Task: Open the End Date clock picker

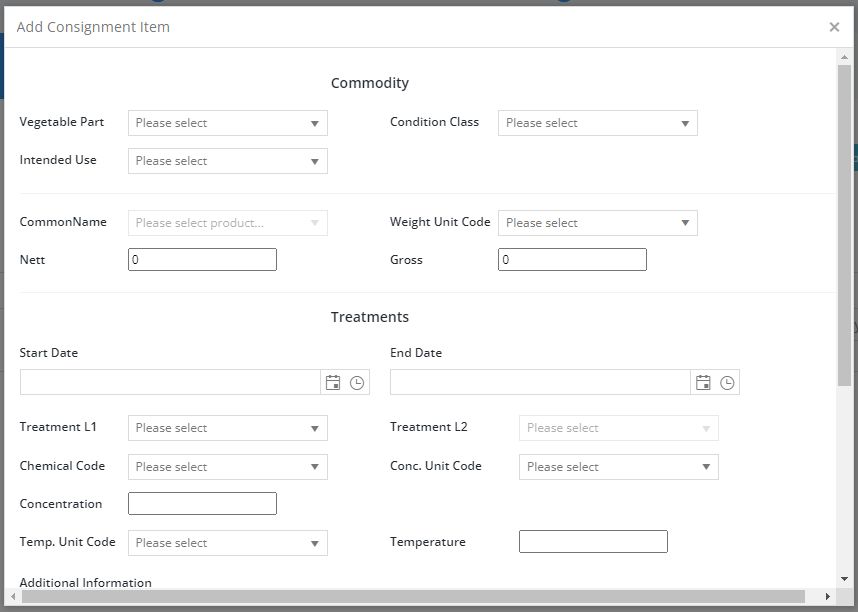Action: click(727, 383)
